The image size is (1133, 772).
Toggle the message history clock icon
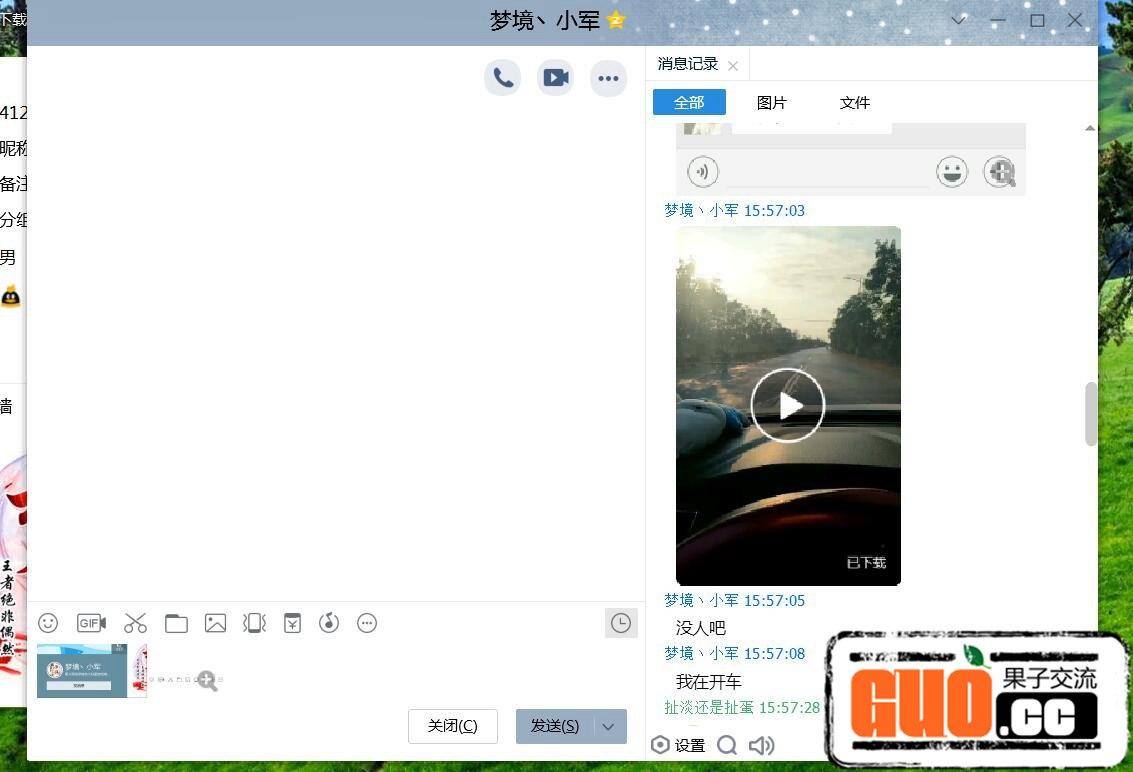pos(621,623)
